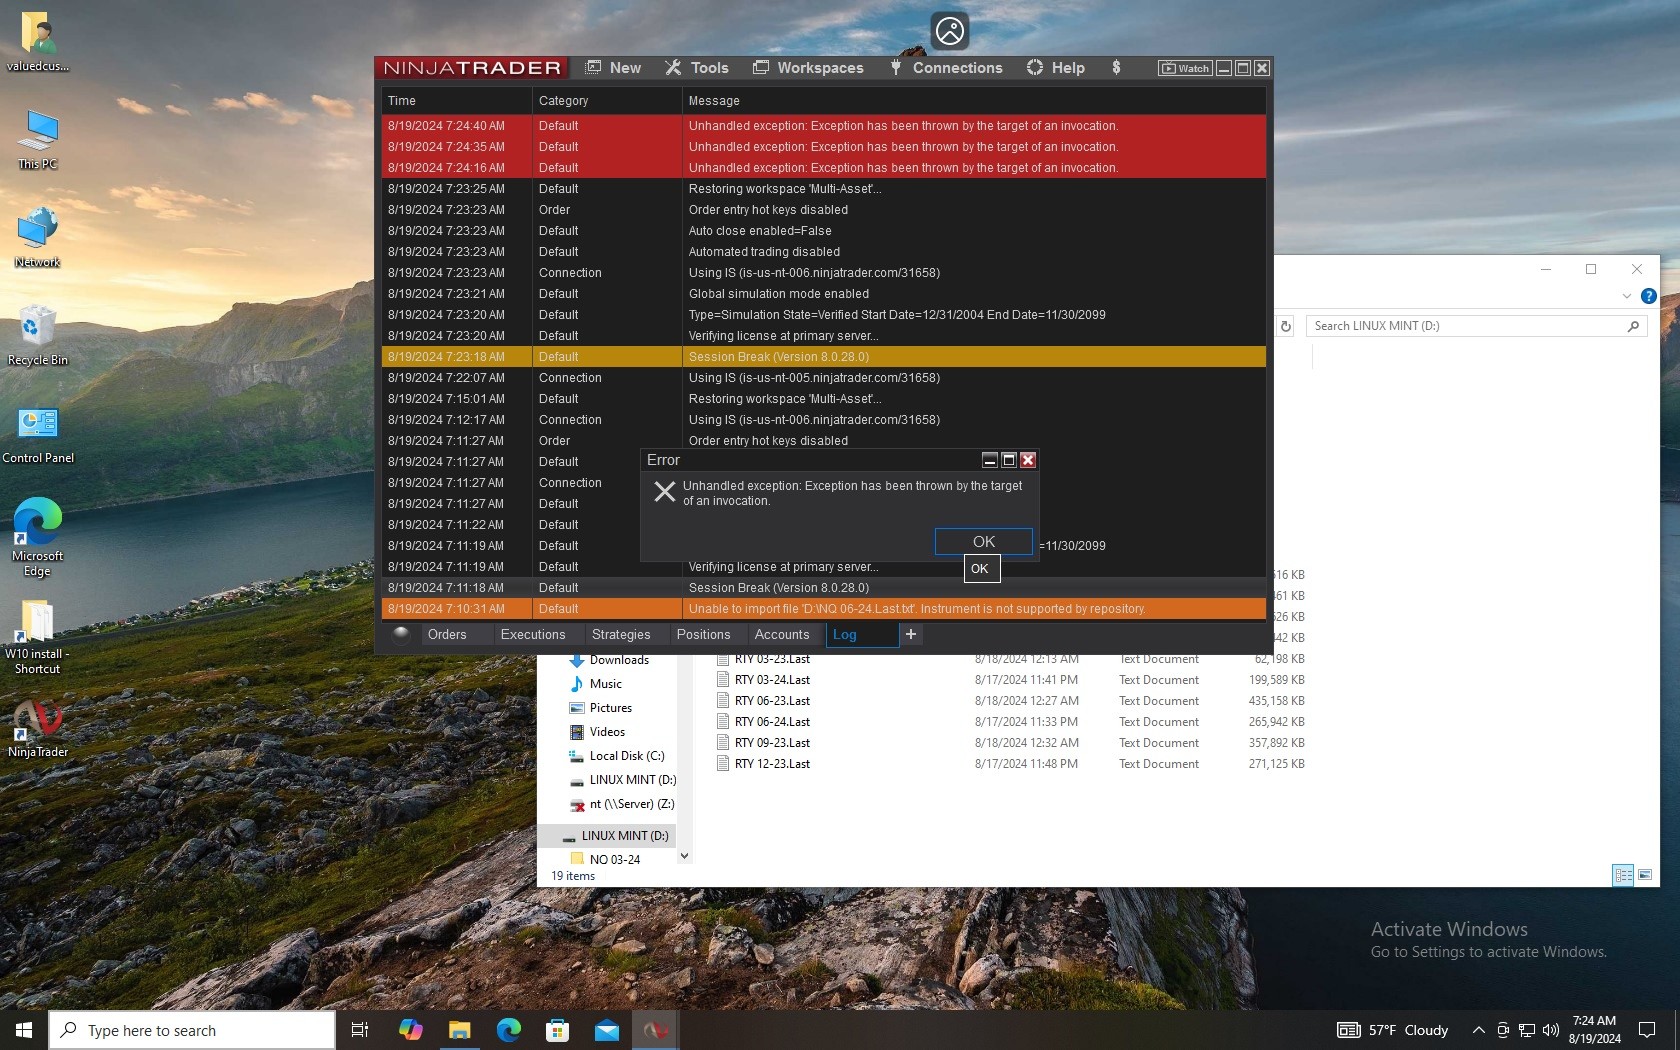Select file RTY 12-23.Last
The image size is (1680, 1050).
pos(772,764)
